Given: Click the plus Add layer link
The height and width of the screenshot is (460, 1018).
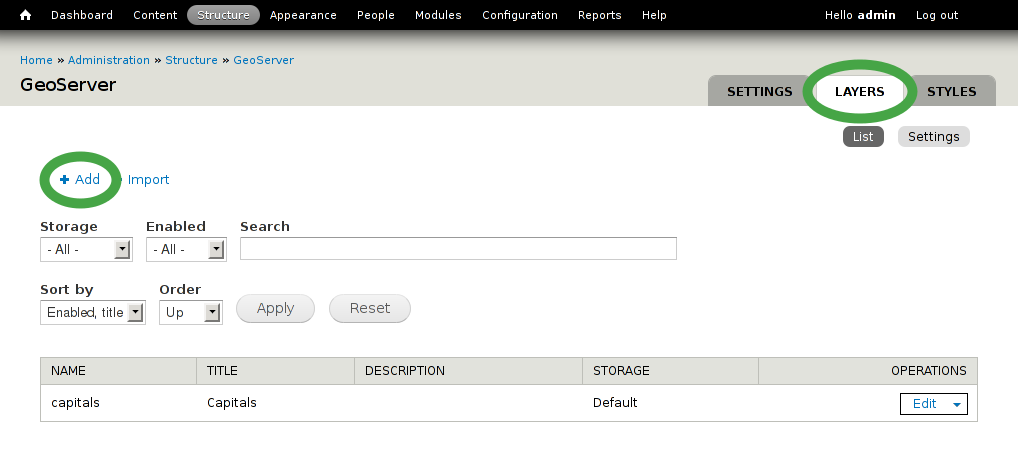Looking at the screenshot, I should (80, 179).
